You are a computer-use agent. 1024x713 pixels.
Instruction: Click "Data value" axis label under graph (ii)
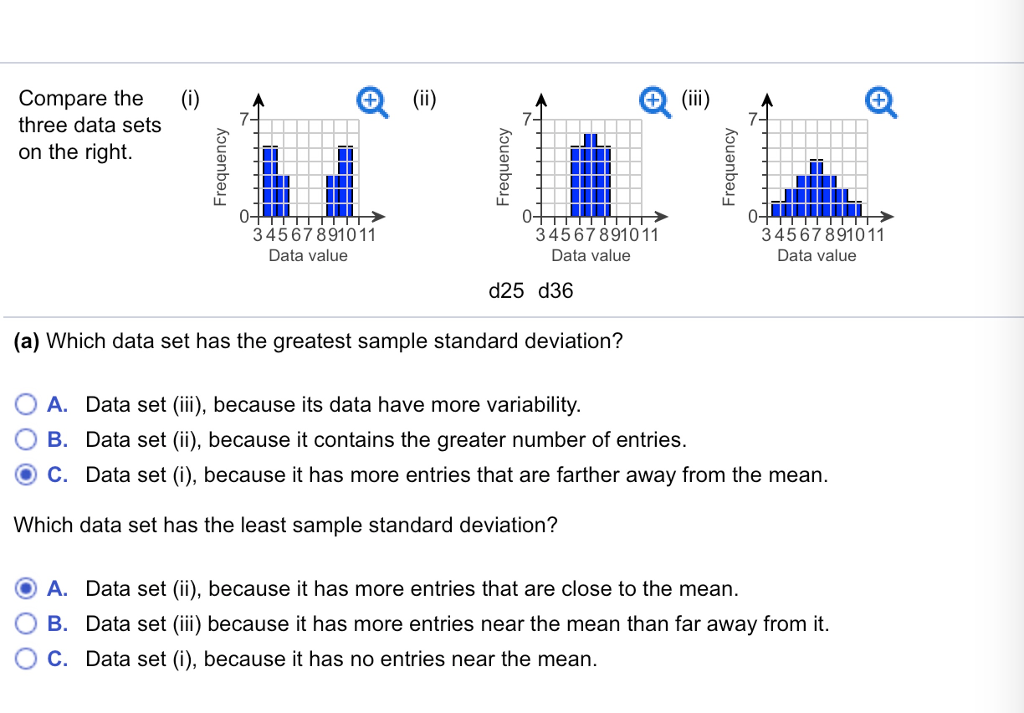(x=591, y=256)
